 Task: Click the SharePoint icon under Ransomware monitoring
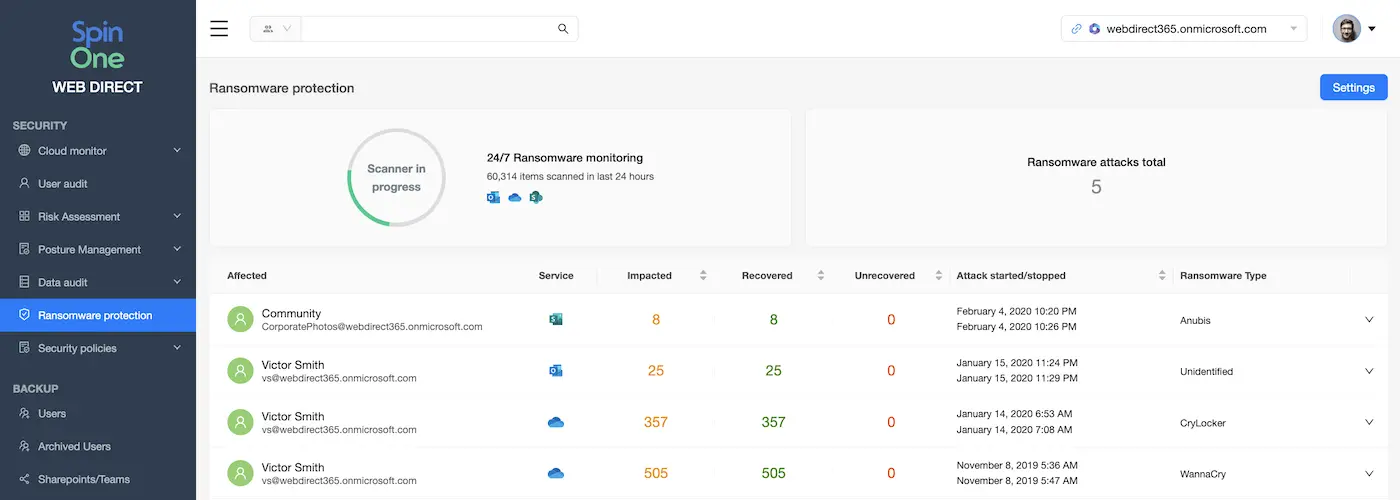(536, 198)
